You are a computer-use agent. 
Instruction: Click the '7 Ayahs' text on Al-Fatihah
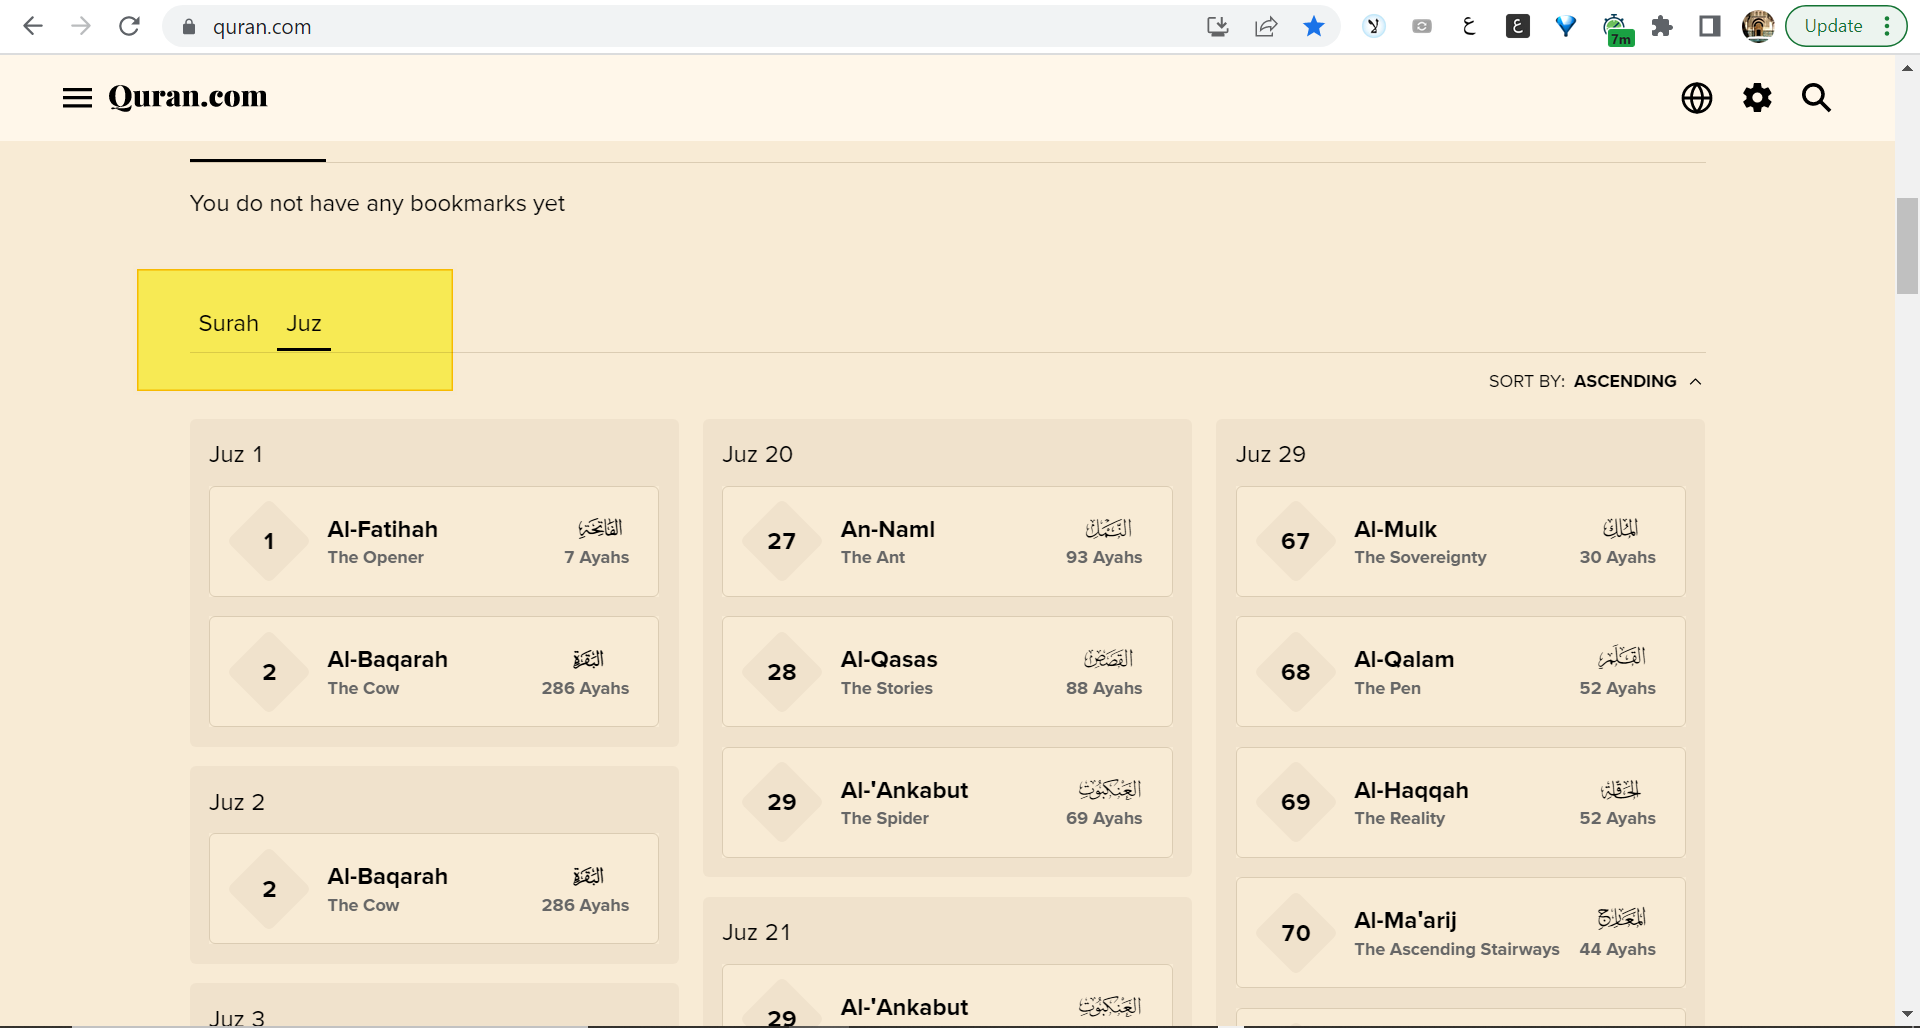(x=597, y=557)
